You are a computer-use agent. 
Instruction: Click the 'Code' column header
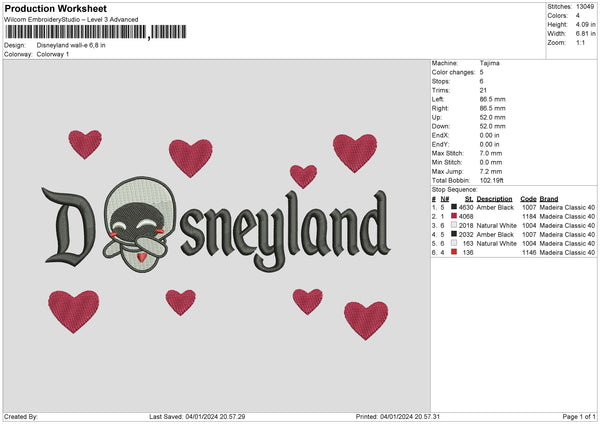pyautogui.click(x=528, y=199)
